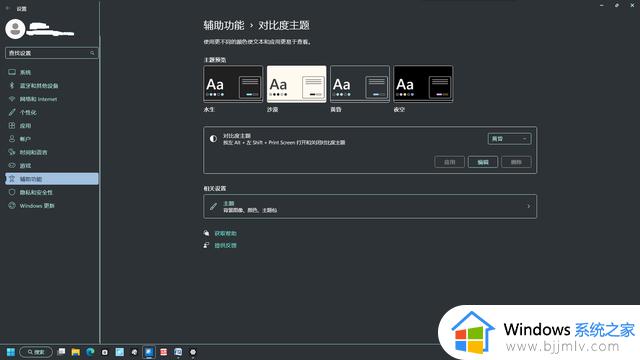
Task: Select the 沙漠 light theme preview
Action: tap(296, 84)
